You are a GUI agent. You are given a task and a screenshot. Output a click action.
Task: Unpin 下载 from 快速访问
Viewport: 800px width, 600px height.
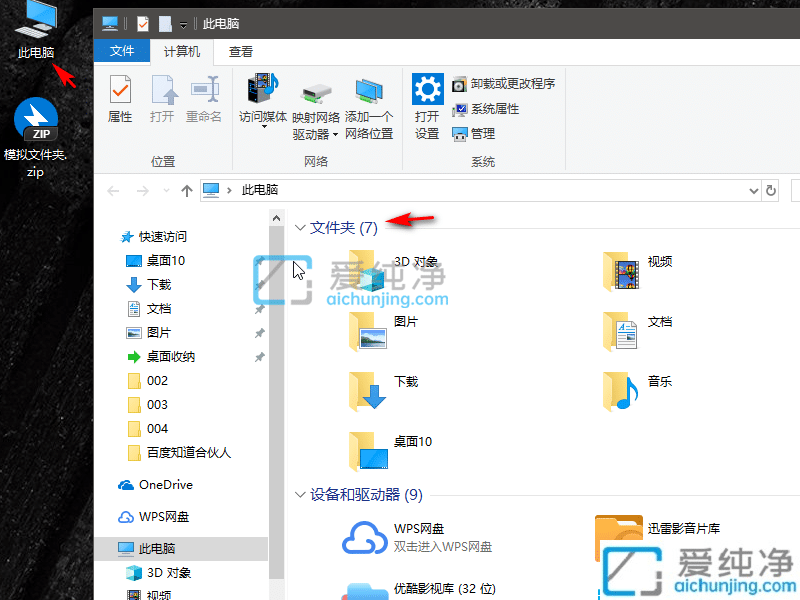(259, 285)
